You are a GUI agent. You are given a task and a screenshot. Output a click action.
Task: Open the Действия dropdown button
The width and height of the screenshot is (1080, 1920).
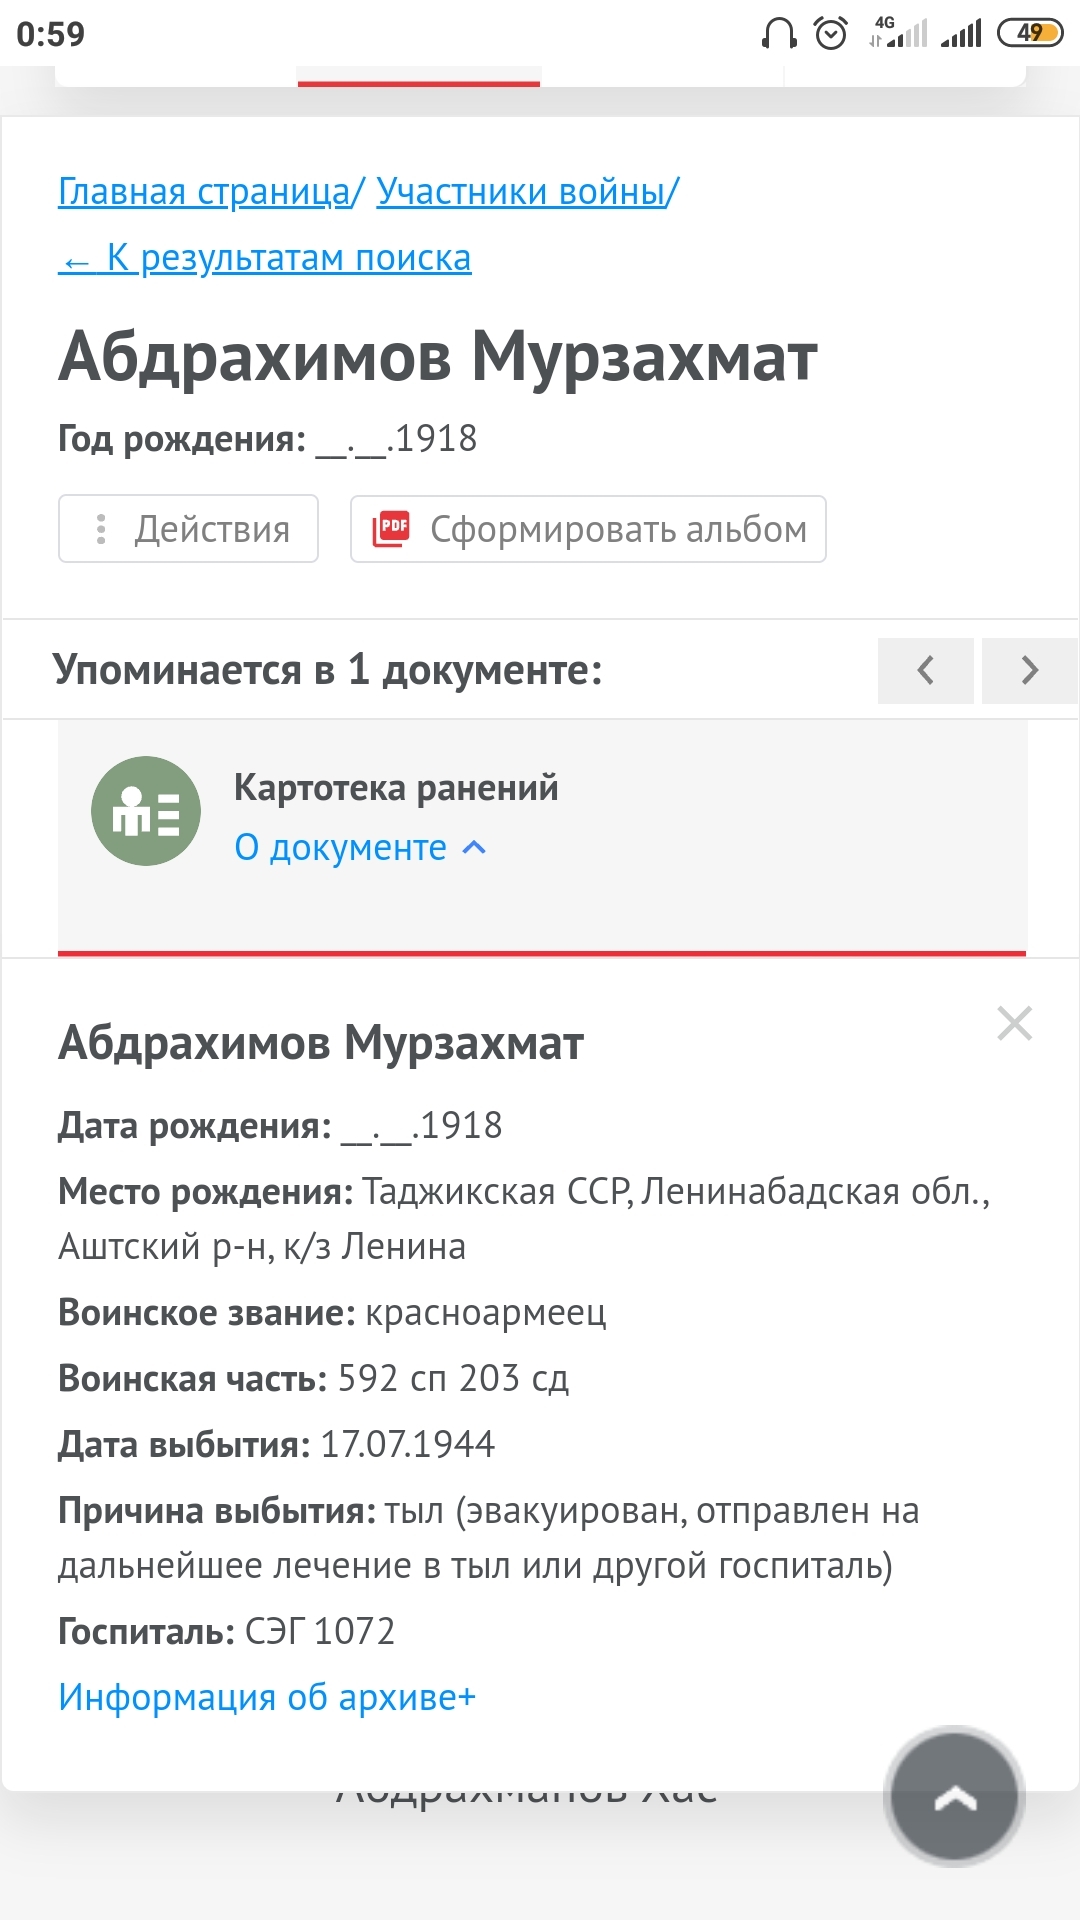(189, 529)
